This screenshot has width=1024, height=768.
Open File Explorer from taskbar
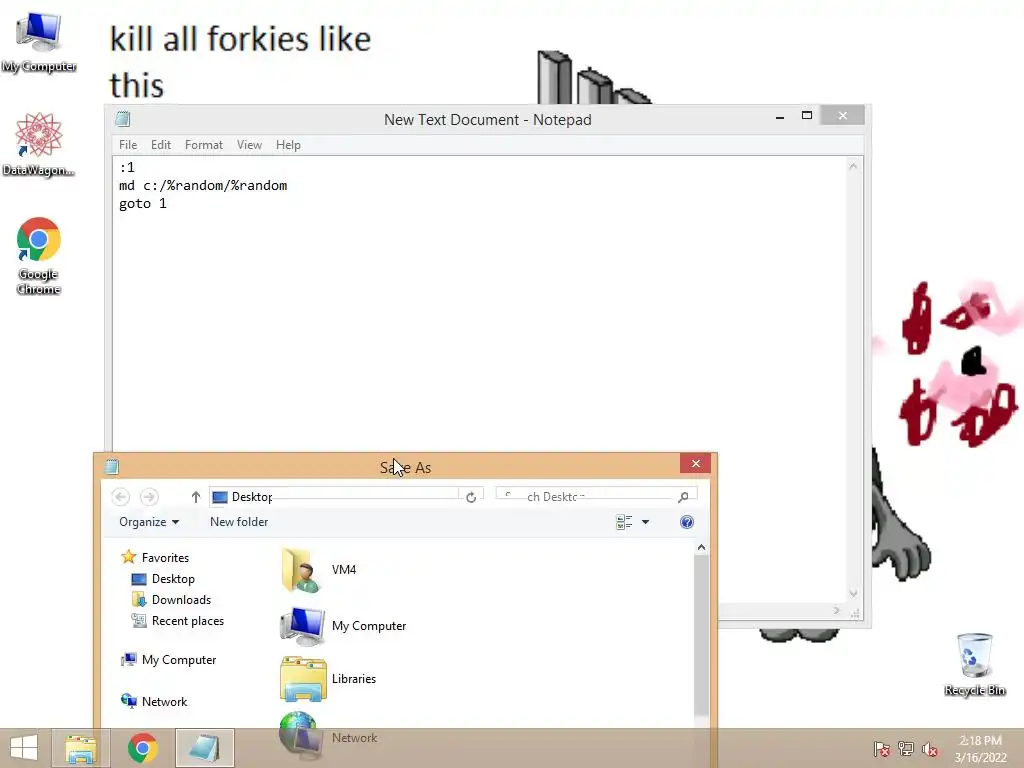pyautogui.click(x=80, y=748)
